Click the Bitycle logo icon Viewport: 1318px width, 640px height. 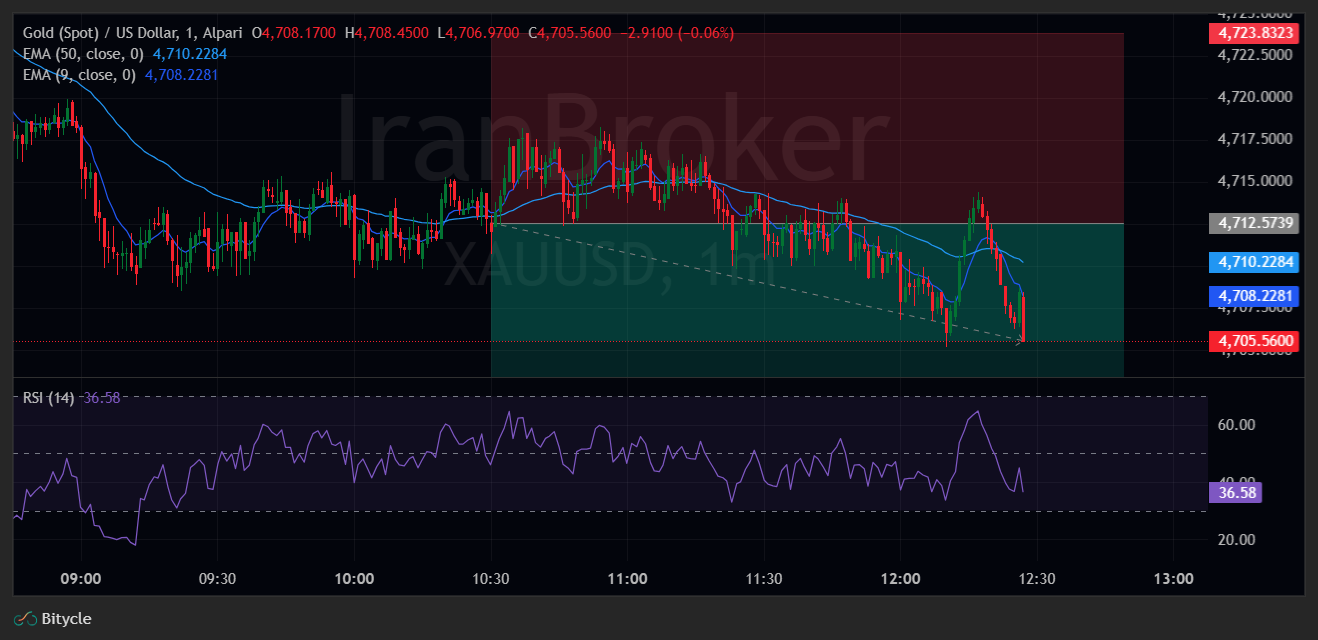pos(25,619)
